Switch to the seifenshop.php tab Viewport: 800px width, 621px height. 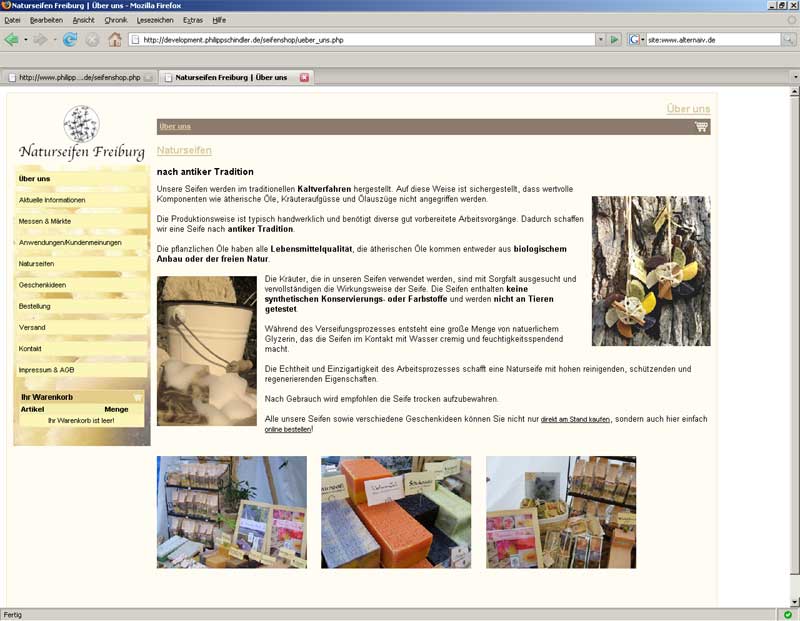point(79,77)
